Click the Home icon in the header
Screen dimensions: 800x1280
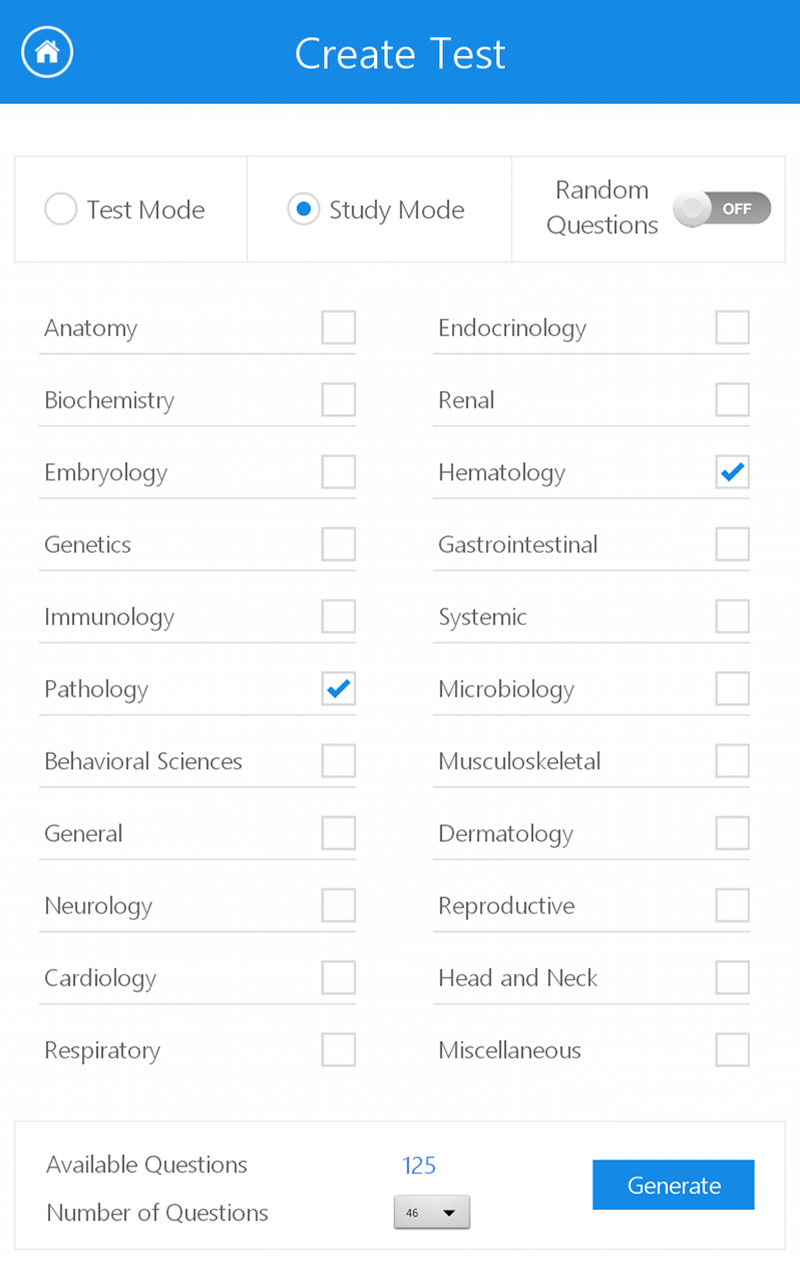pyautogui.click(x=46, y=52)
